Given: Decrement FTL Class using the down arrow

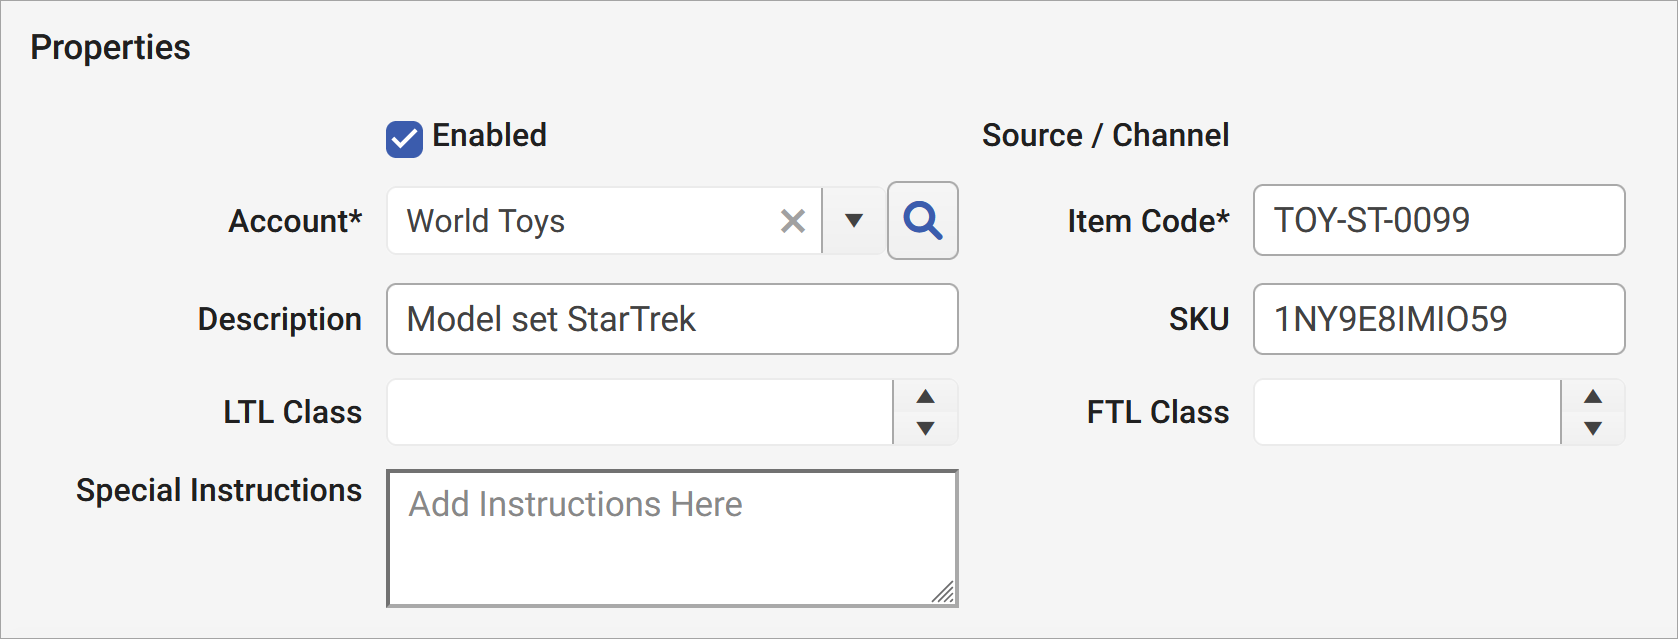Looking at the screenshot, I should tap(1593, 428).
